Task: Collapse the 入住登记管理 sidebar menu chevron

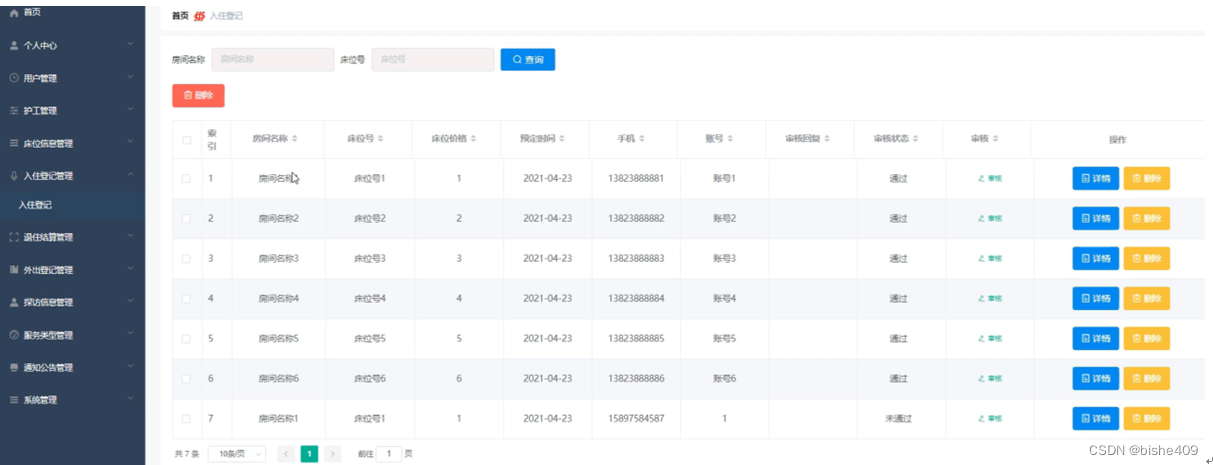Action: 130,175
